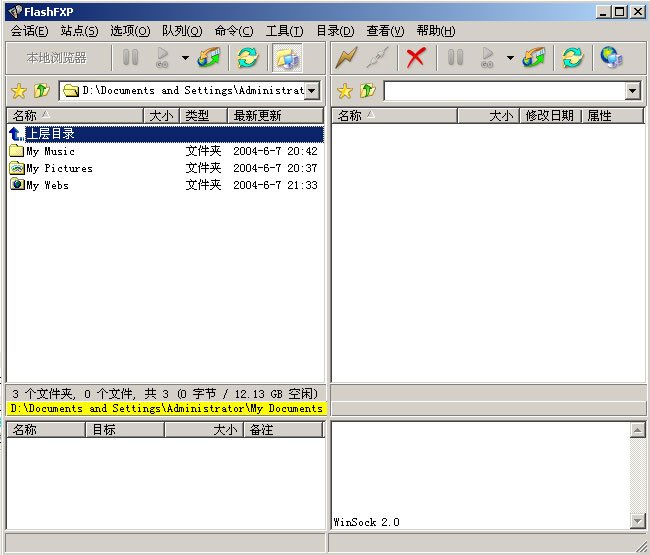This screenshot has height=555, width=650.
Task: Open the 目录(D) menu
Action: [335, 31]
